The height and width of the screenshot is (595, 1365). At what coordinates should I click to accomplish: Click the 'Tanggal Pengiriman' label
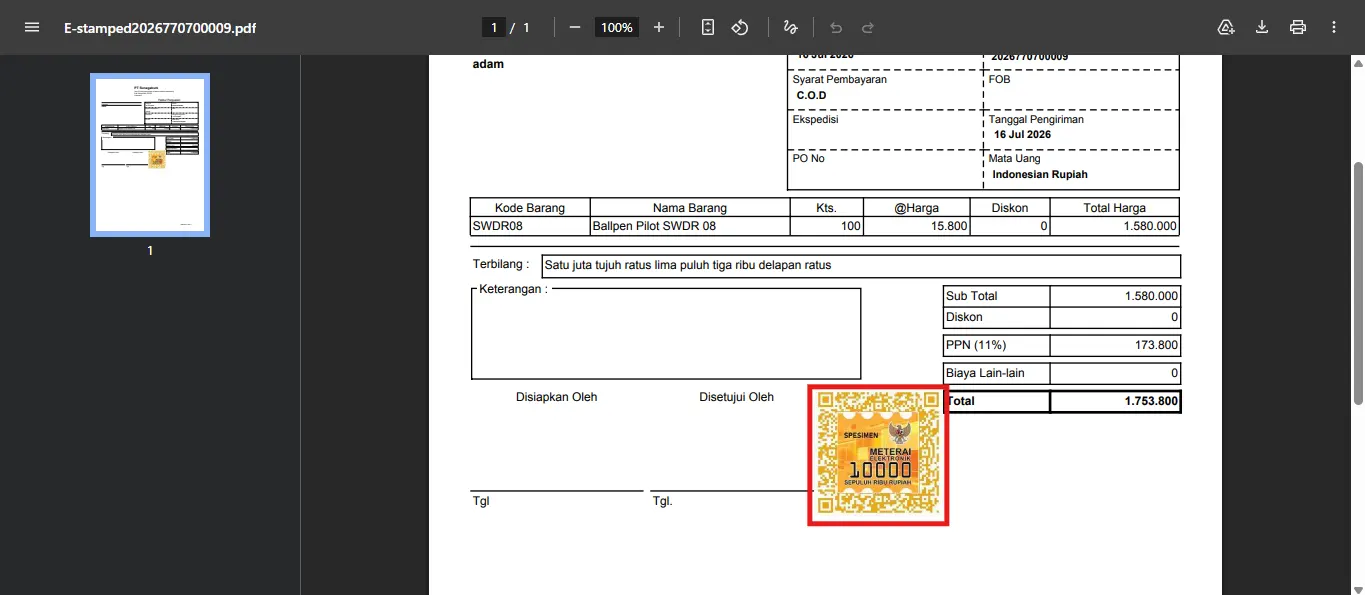pyautogui.click(x=1036, y=119)
